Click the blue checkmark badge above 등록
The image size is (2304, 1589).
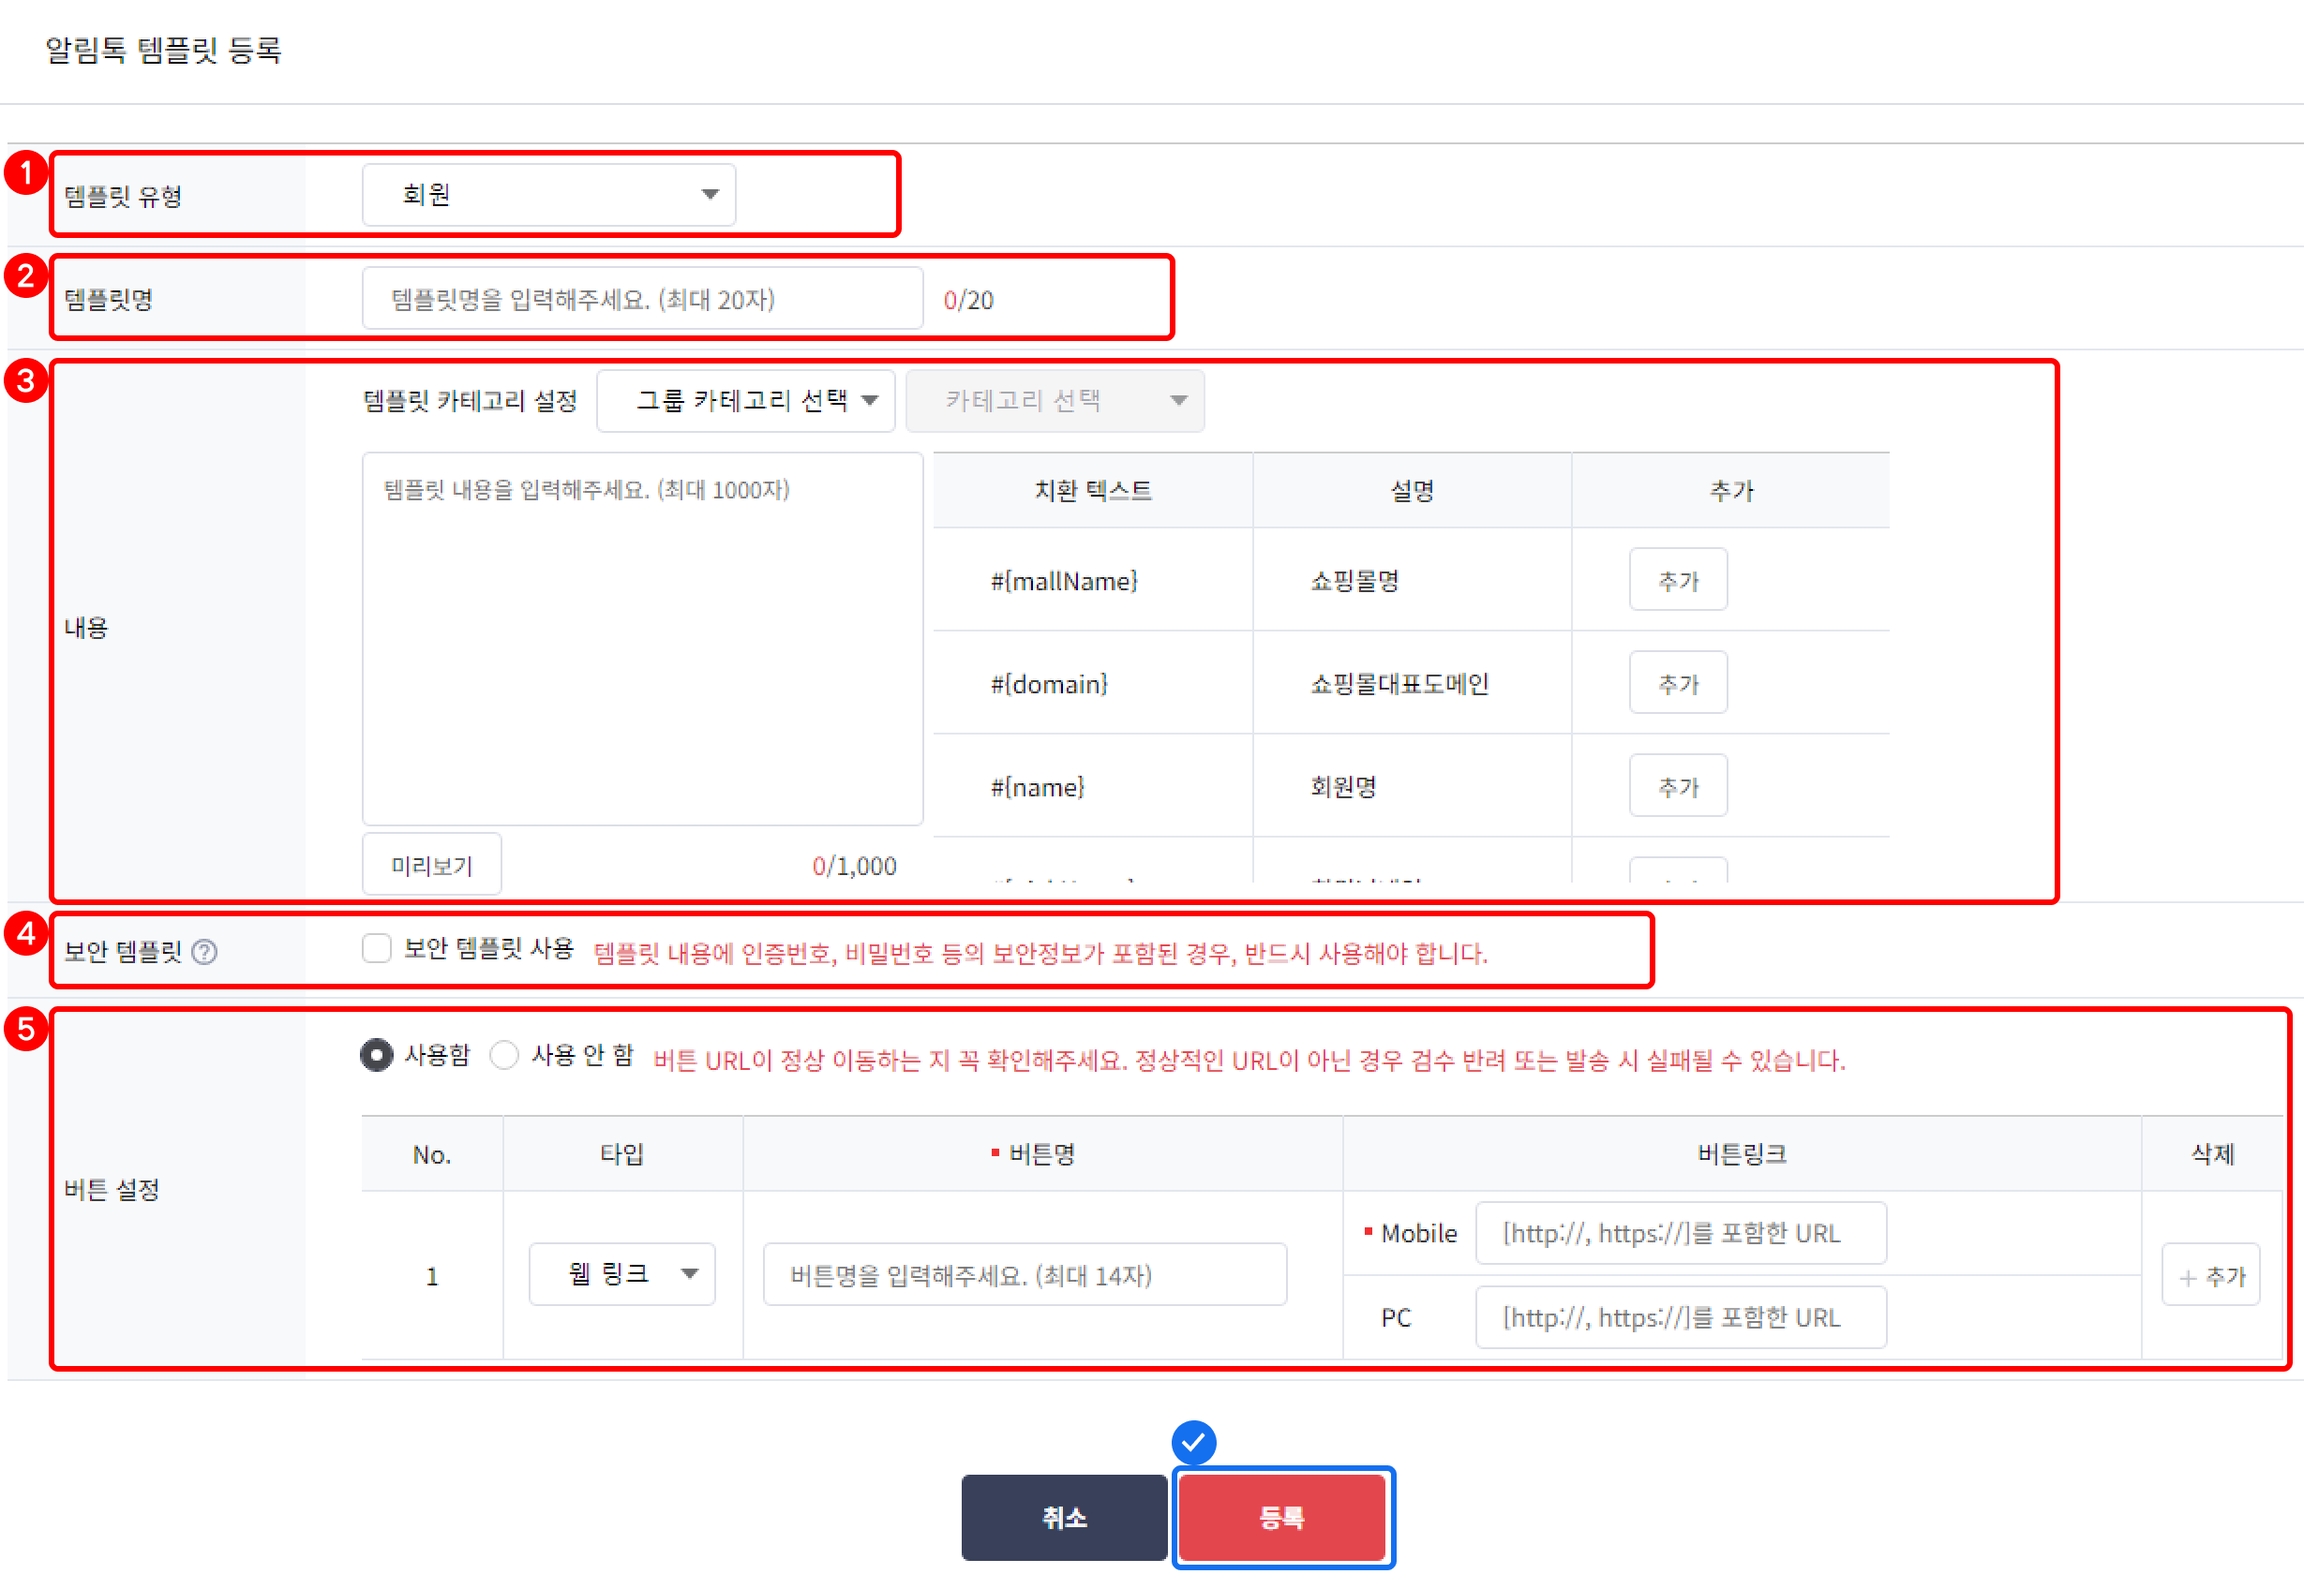1193,1443
